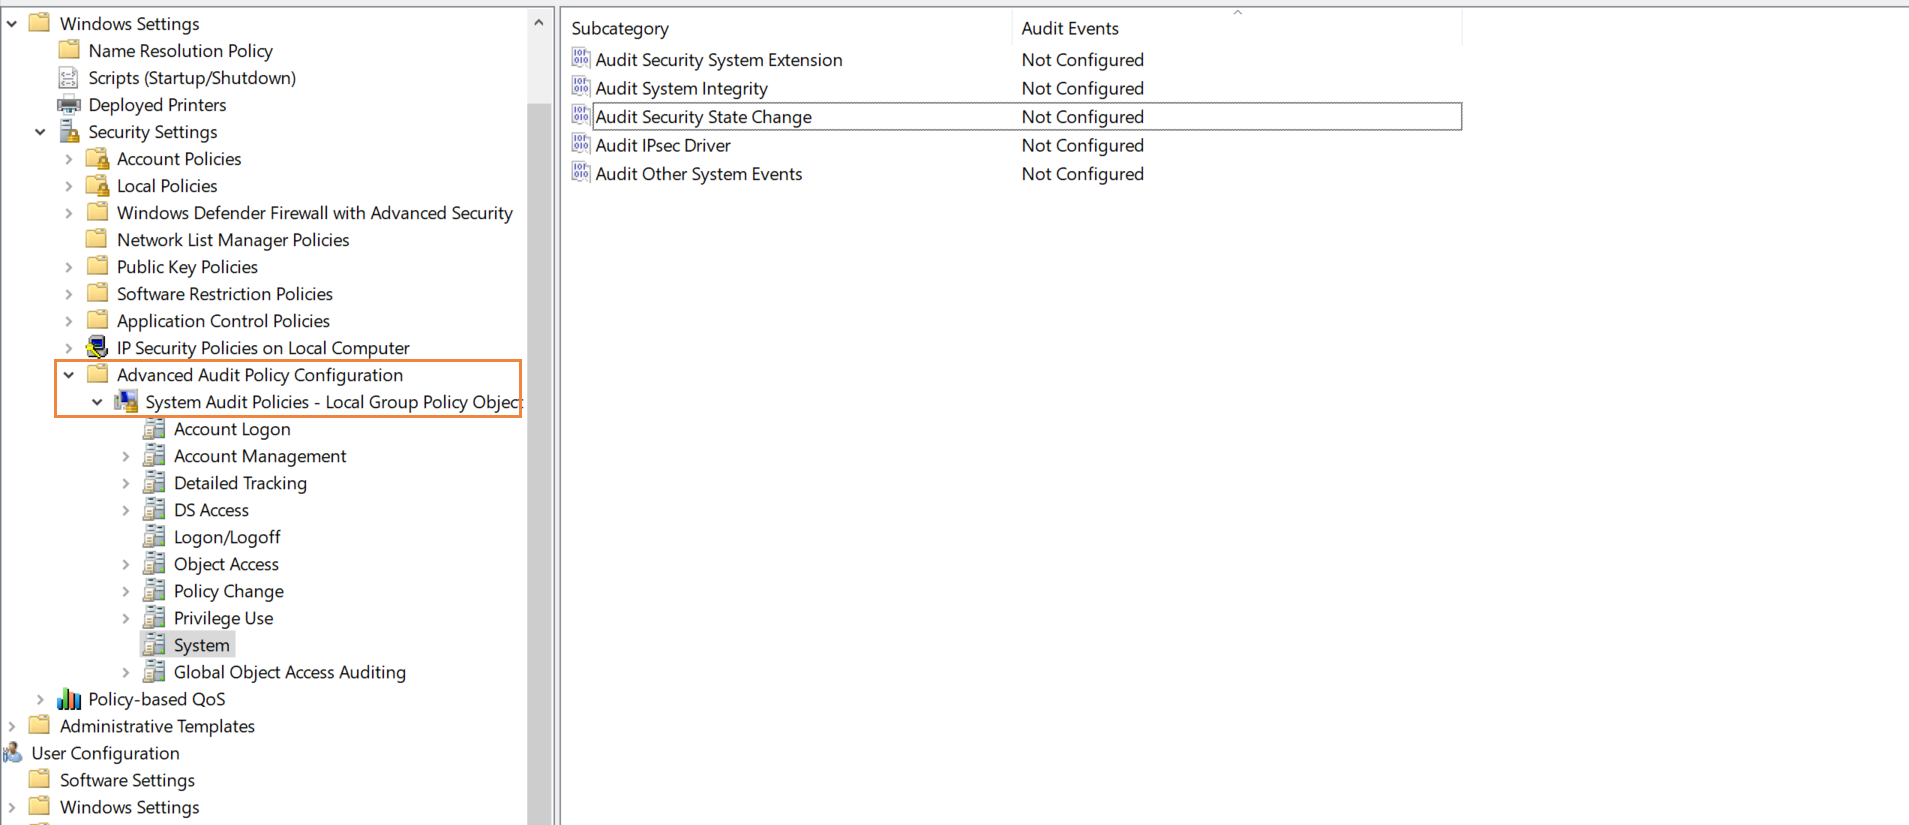
Task: Click the tree pane scroll up arrow
Action: pos(539,22)
